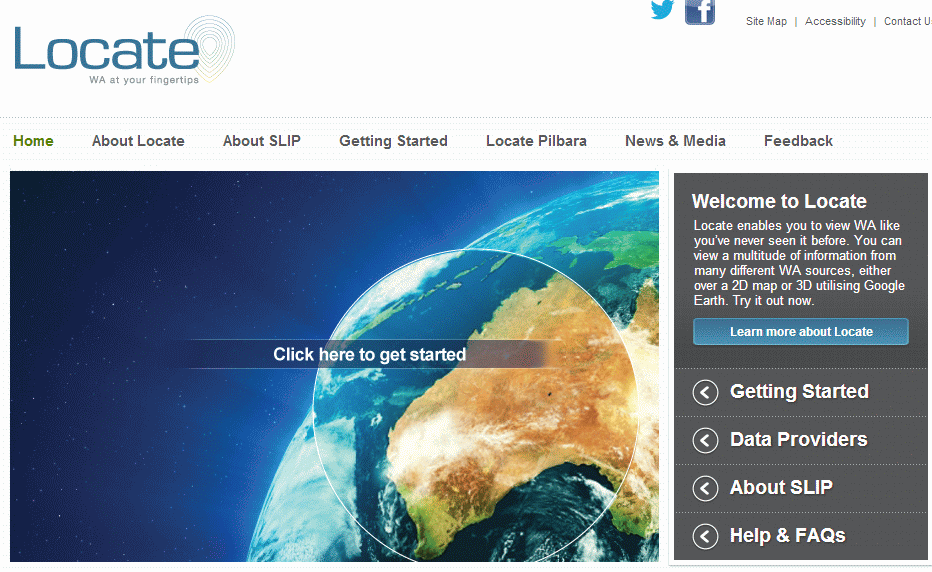Click the Welcome to Locate heading
Image resolution: width=932 pixels, height=572 pixels.
[779, 202]
